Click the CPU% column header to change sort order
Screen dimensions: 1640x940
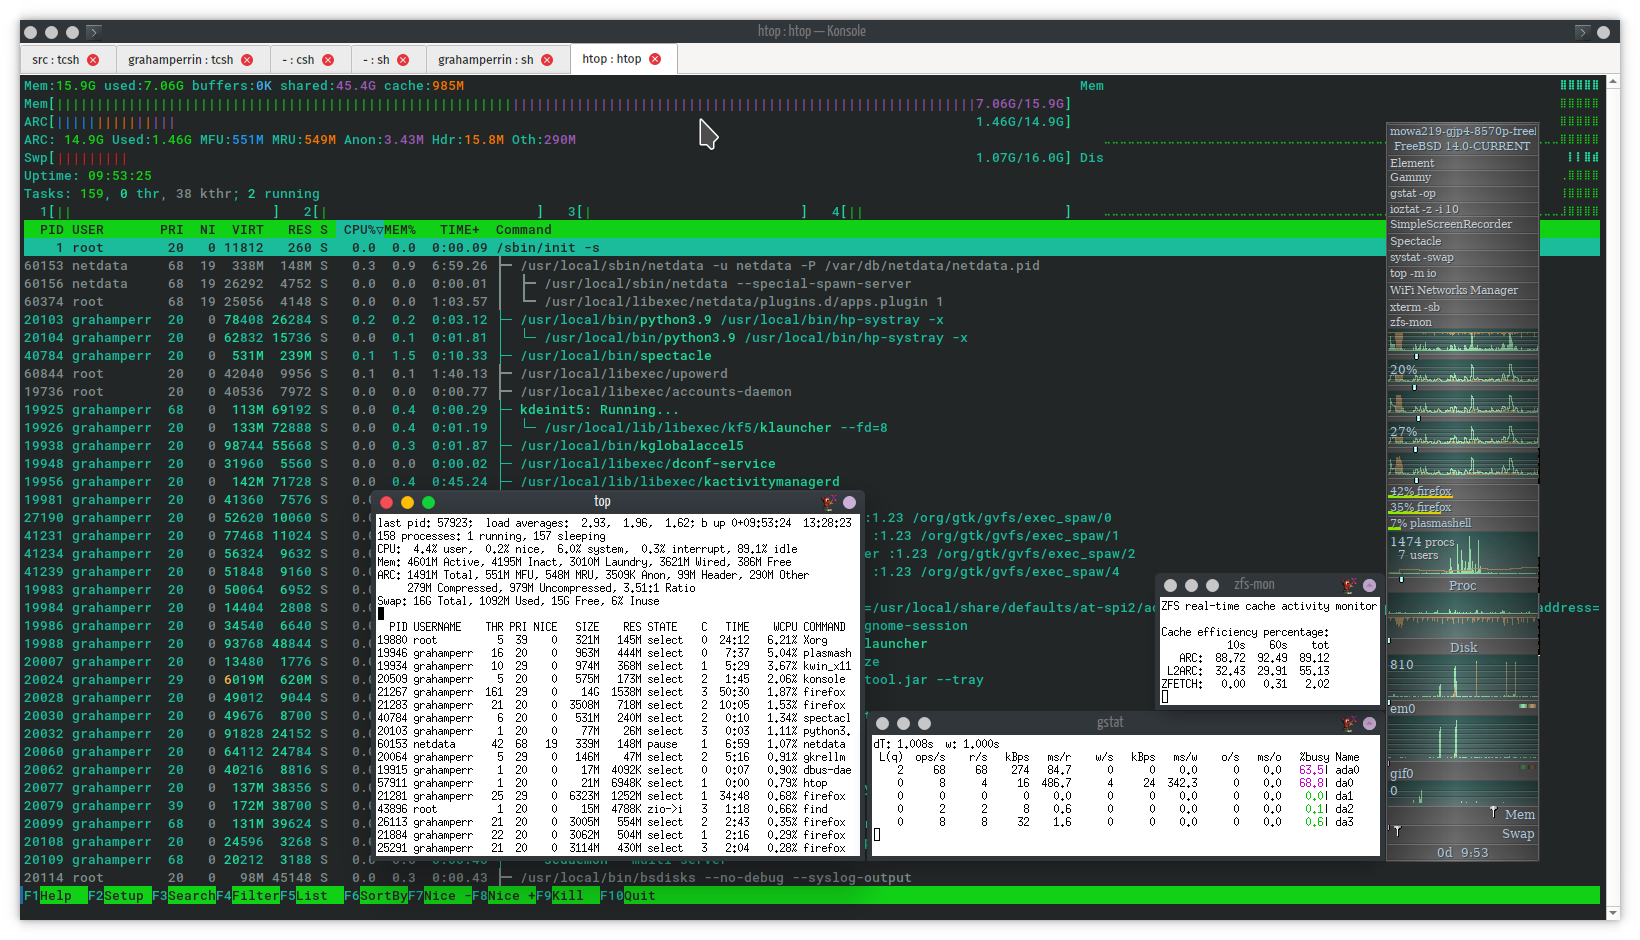(x=356, y=229)
